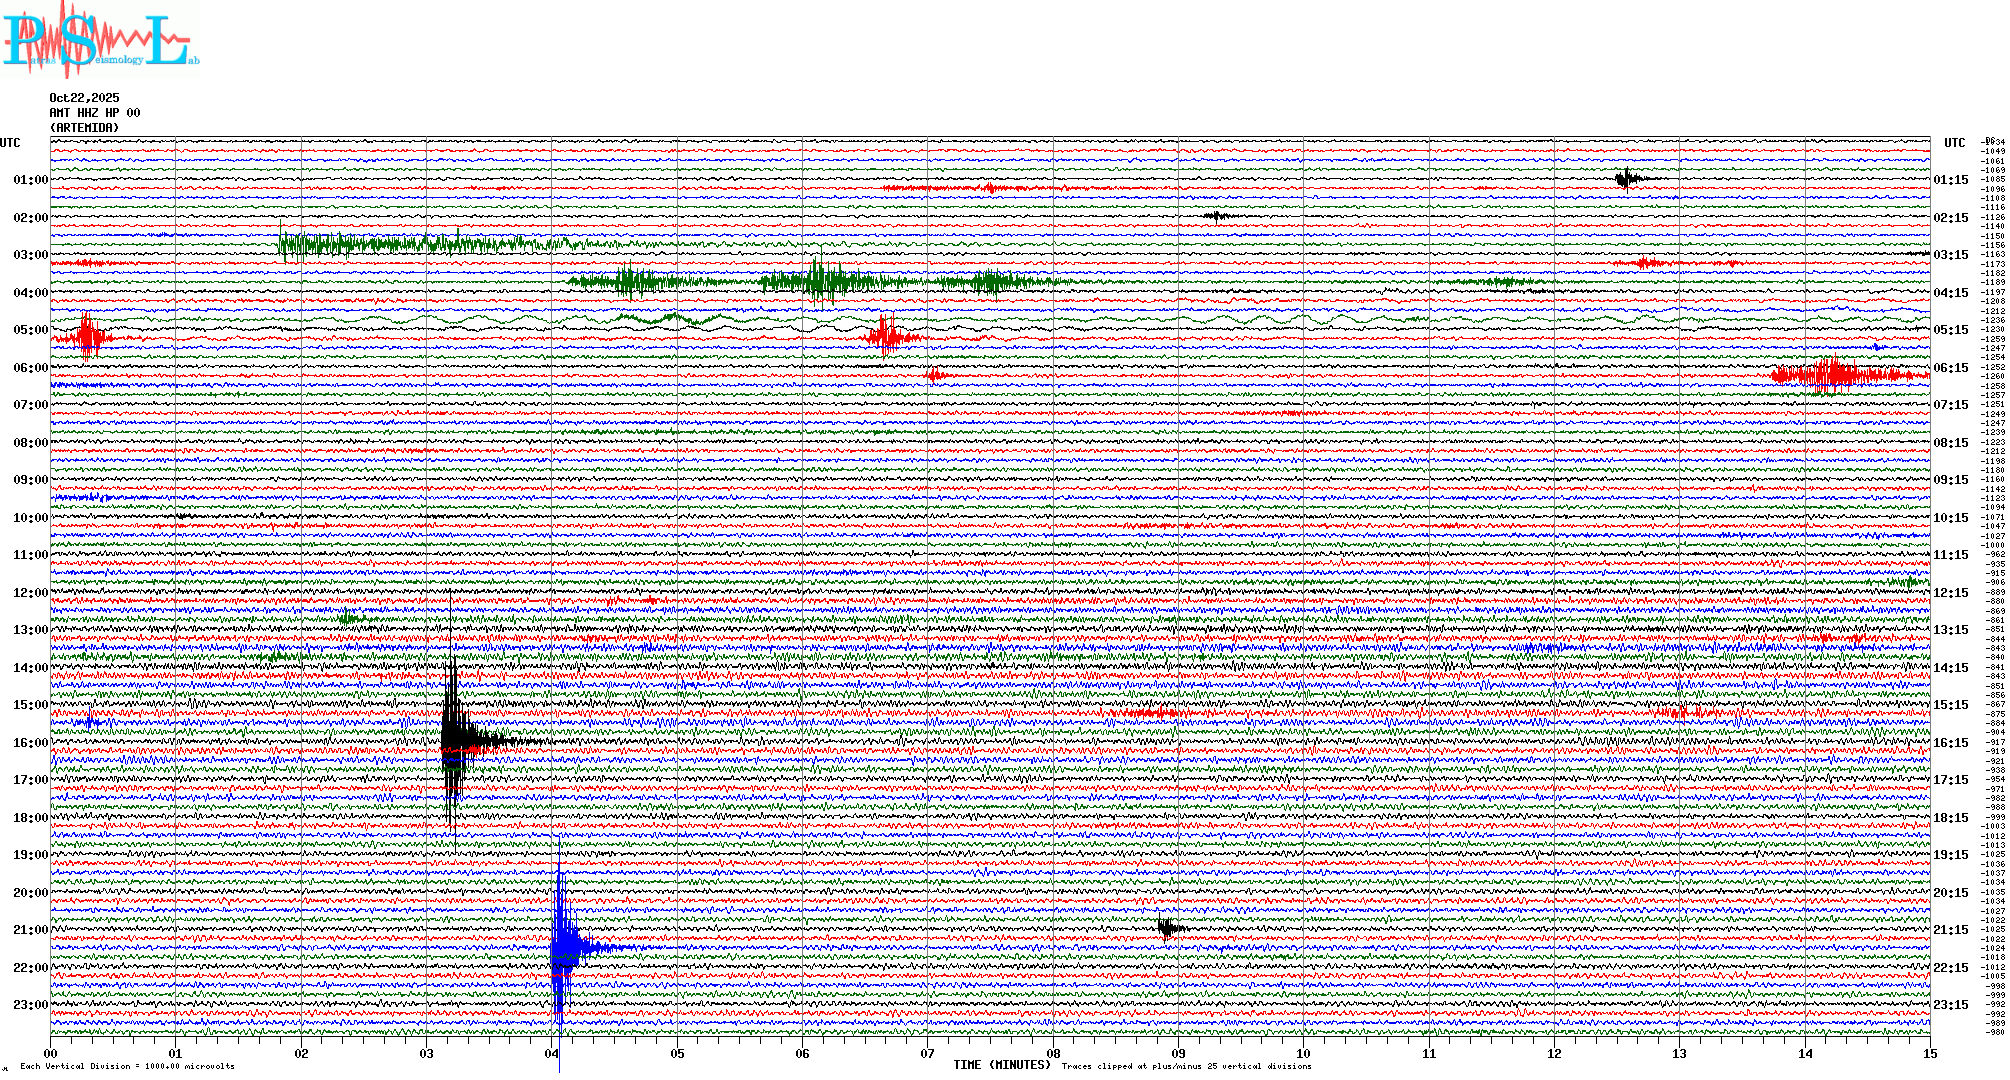Click the TIME (MINUTES) axis title
The width and height of the screenshot is (2010, 1080).
1002,1065
